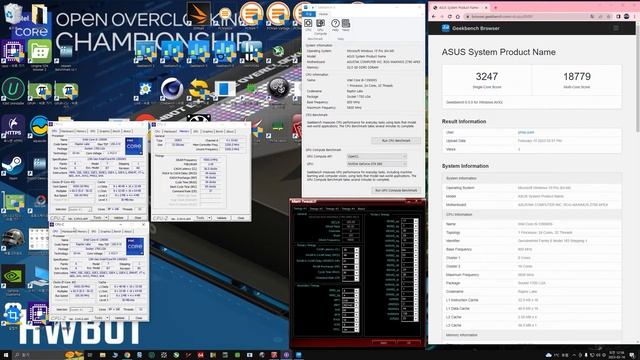Screen dimensions: 640x360
Task: Open the user profile link under Result Information
Action: click(x=526, y=132)
